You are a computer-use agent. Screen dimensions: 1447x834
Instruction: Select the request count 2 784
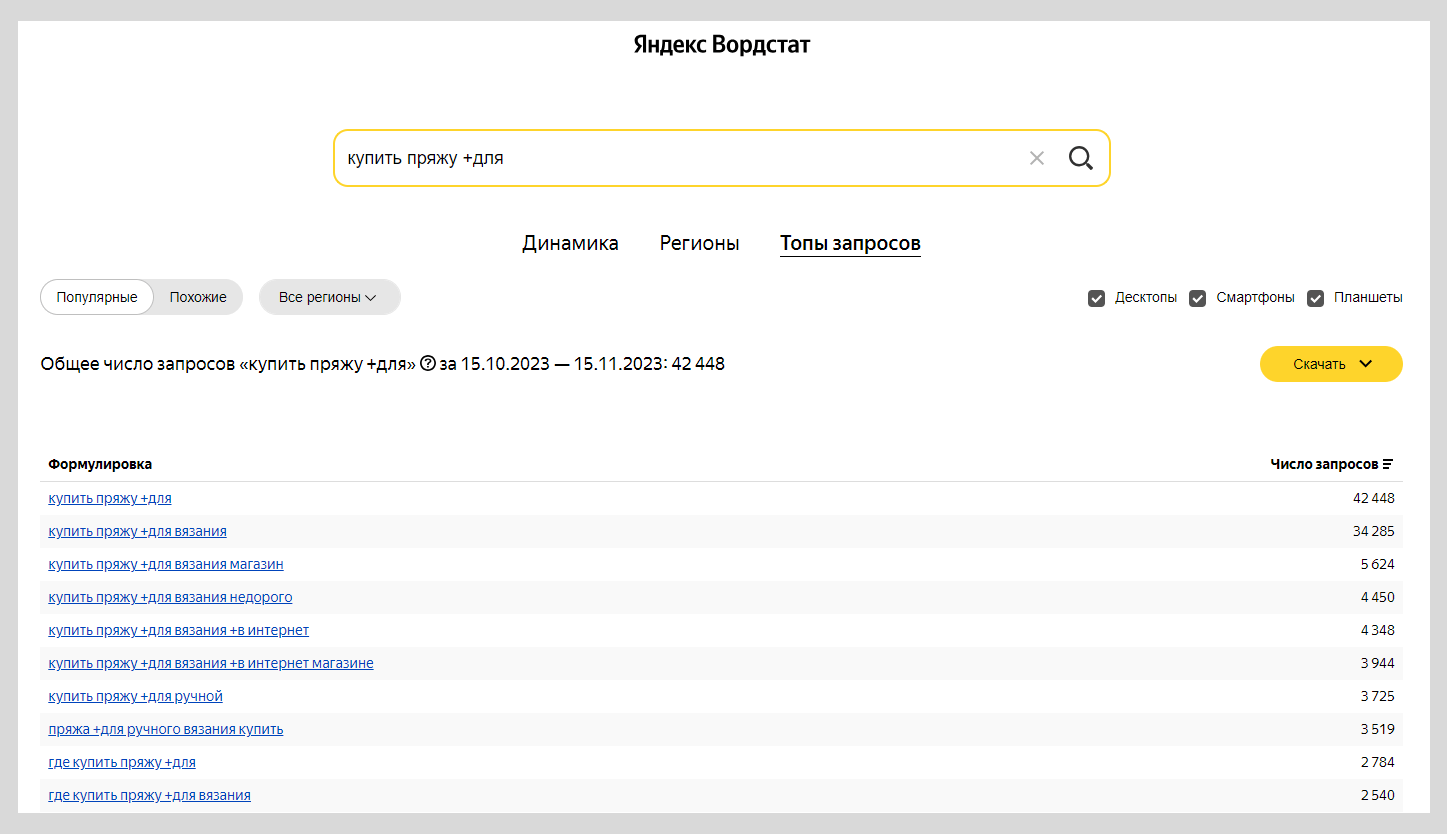point(1378,762)
